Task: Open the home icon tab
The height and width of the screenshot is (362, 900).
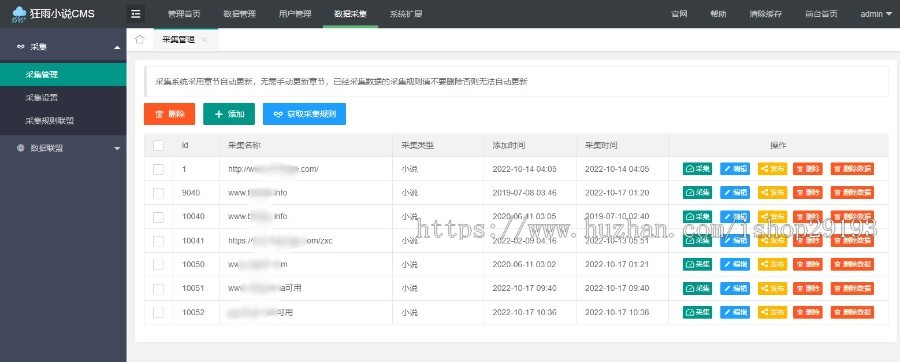Action: pos(139,39)
